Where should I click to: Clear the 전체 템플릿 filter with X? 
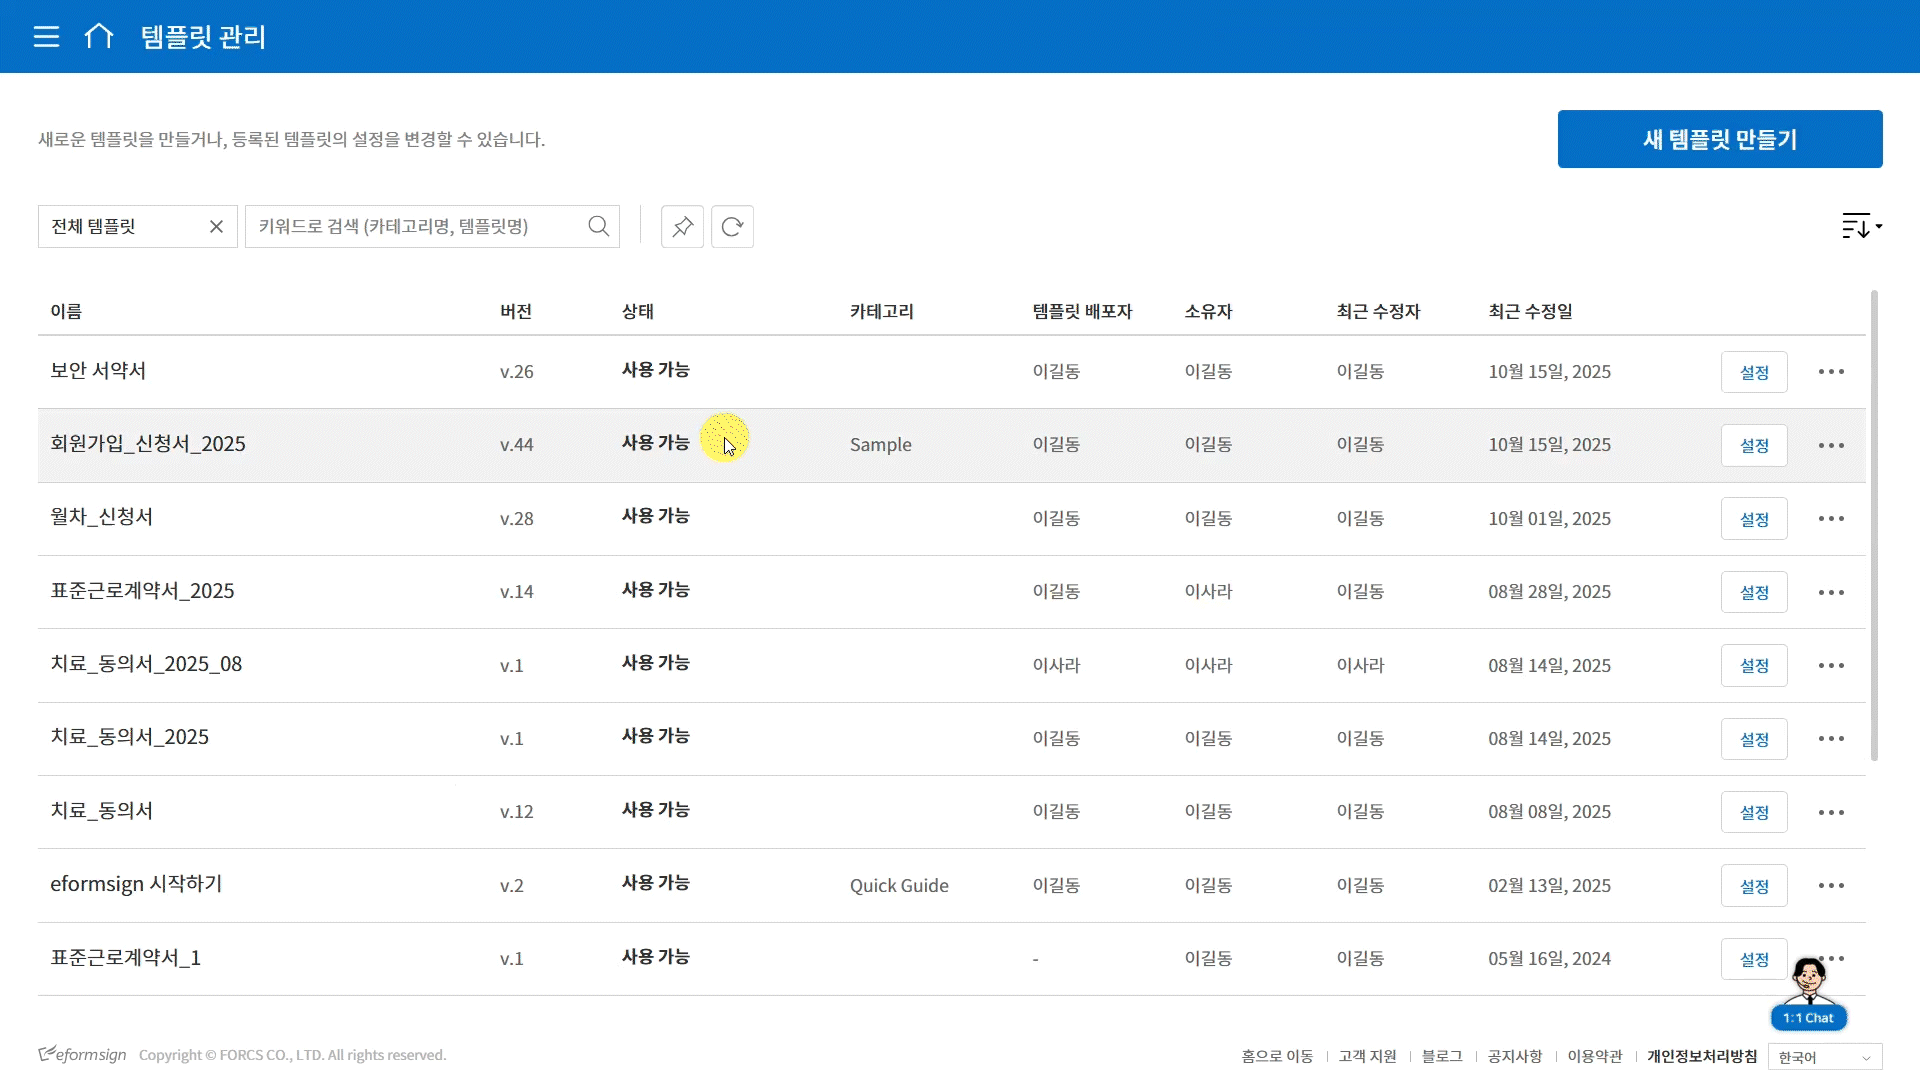[216, 226]
